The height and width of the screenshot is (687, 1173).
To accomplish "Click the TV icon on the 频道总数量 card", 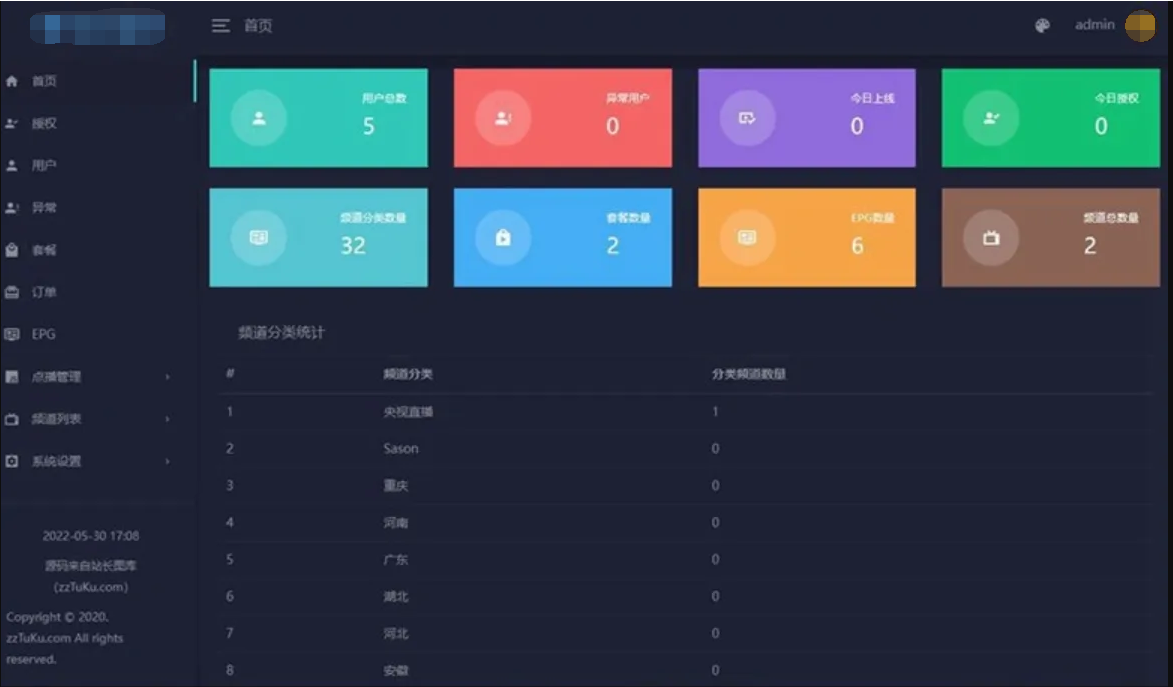I will 990,238.
